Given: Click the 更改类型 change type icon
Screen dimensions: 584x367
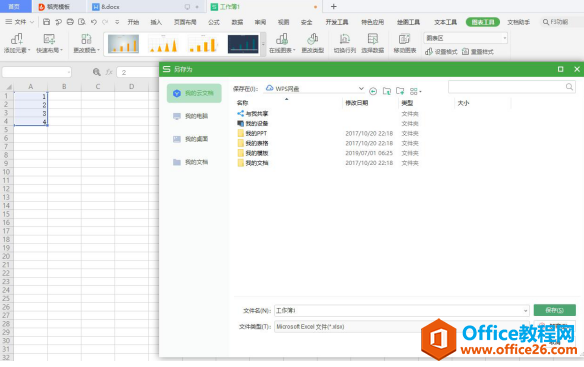Looking at the screenshot, I should click(x=312, y=39).
